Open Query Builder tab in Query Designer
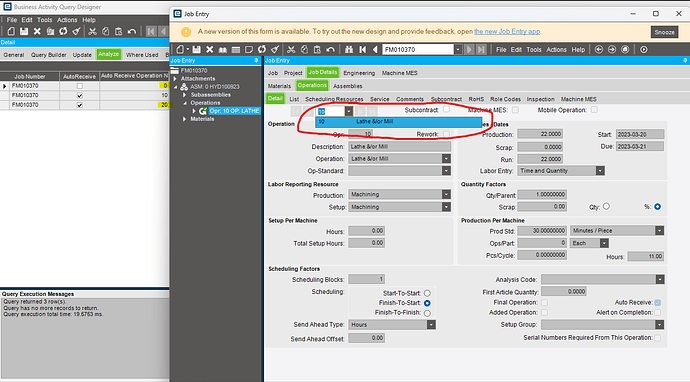The image size is (690, 382). click(48, 55)
